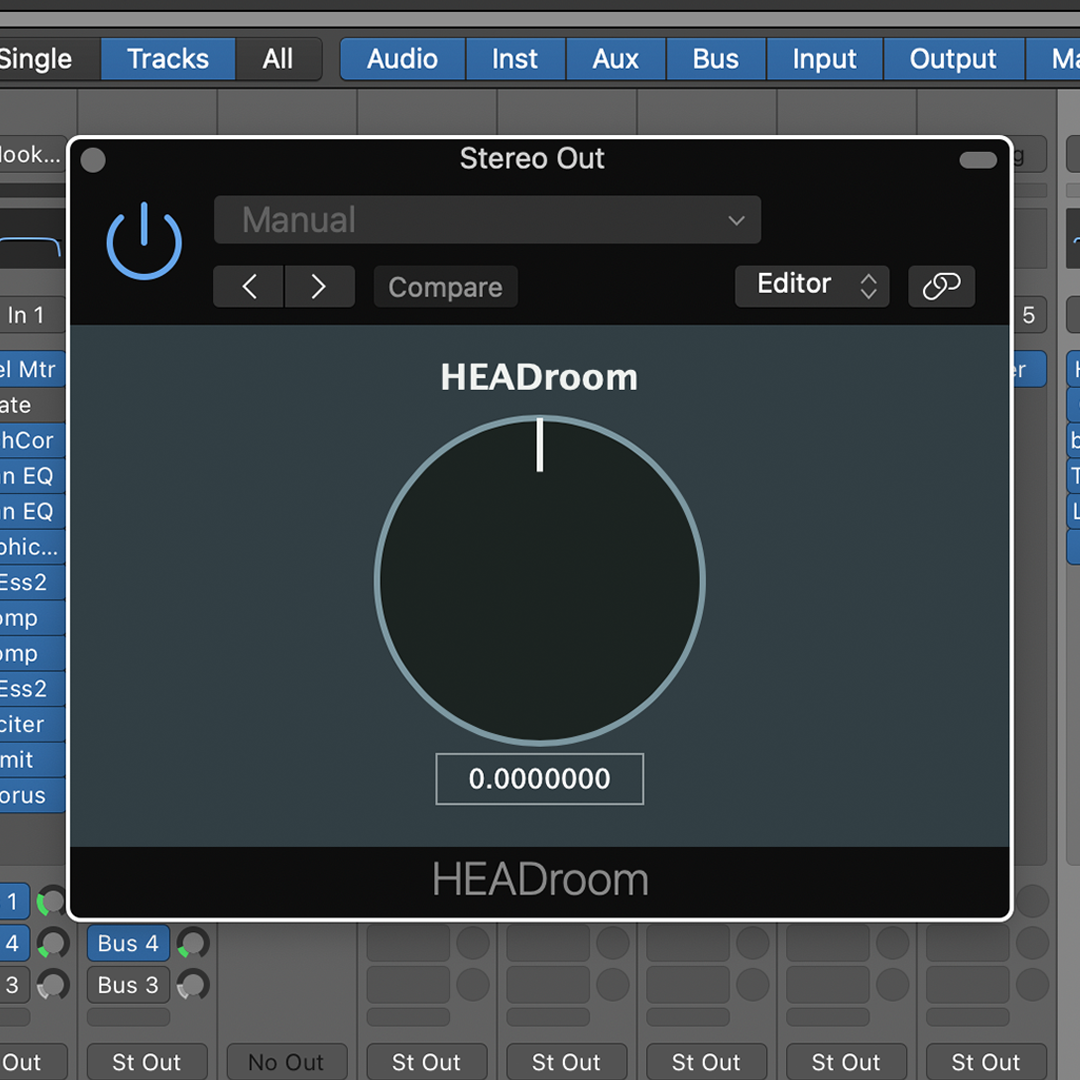The height and width of the screenshot is (1080, 1080).
Task: Click the pill-shaped button in plugin title bar
Action: (x=977, y=160)
